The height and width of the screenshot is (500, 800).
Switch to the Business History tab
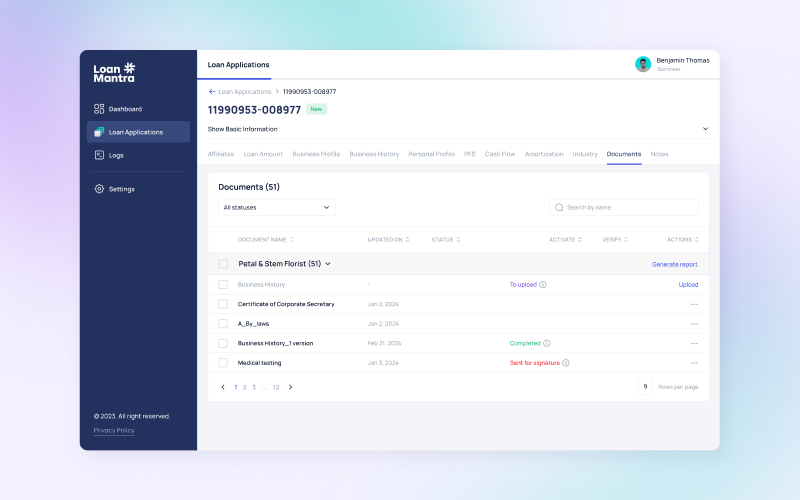coord(374,154)
